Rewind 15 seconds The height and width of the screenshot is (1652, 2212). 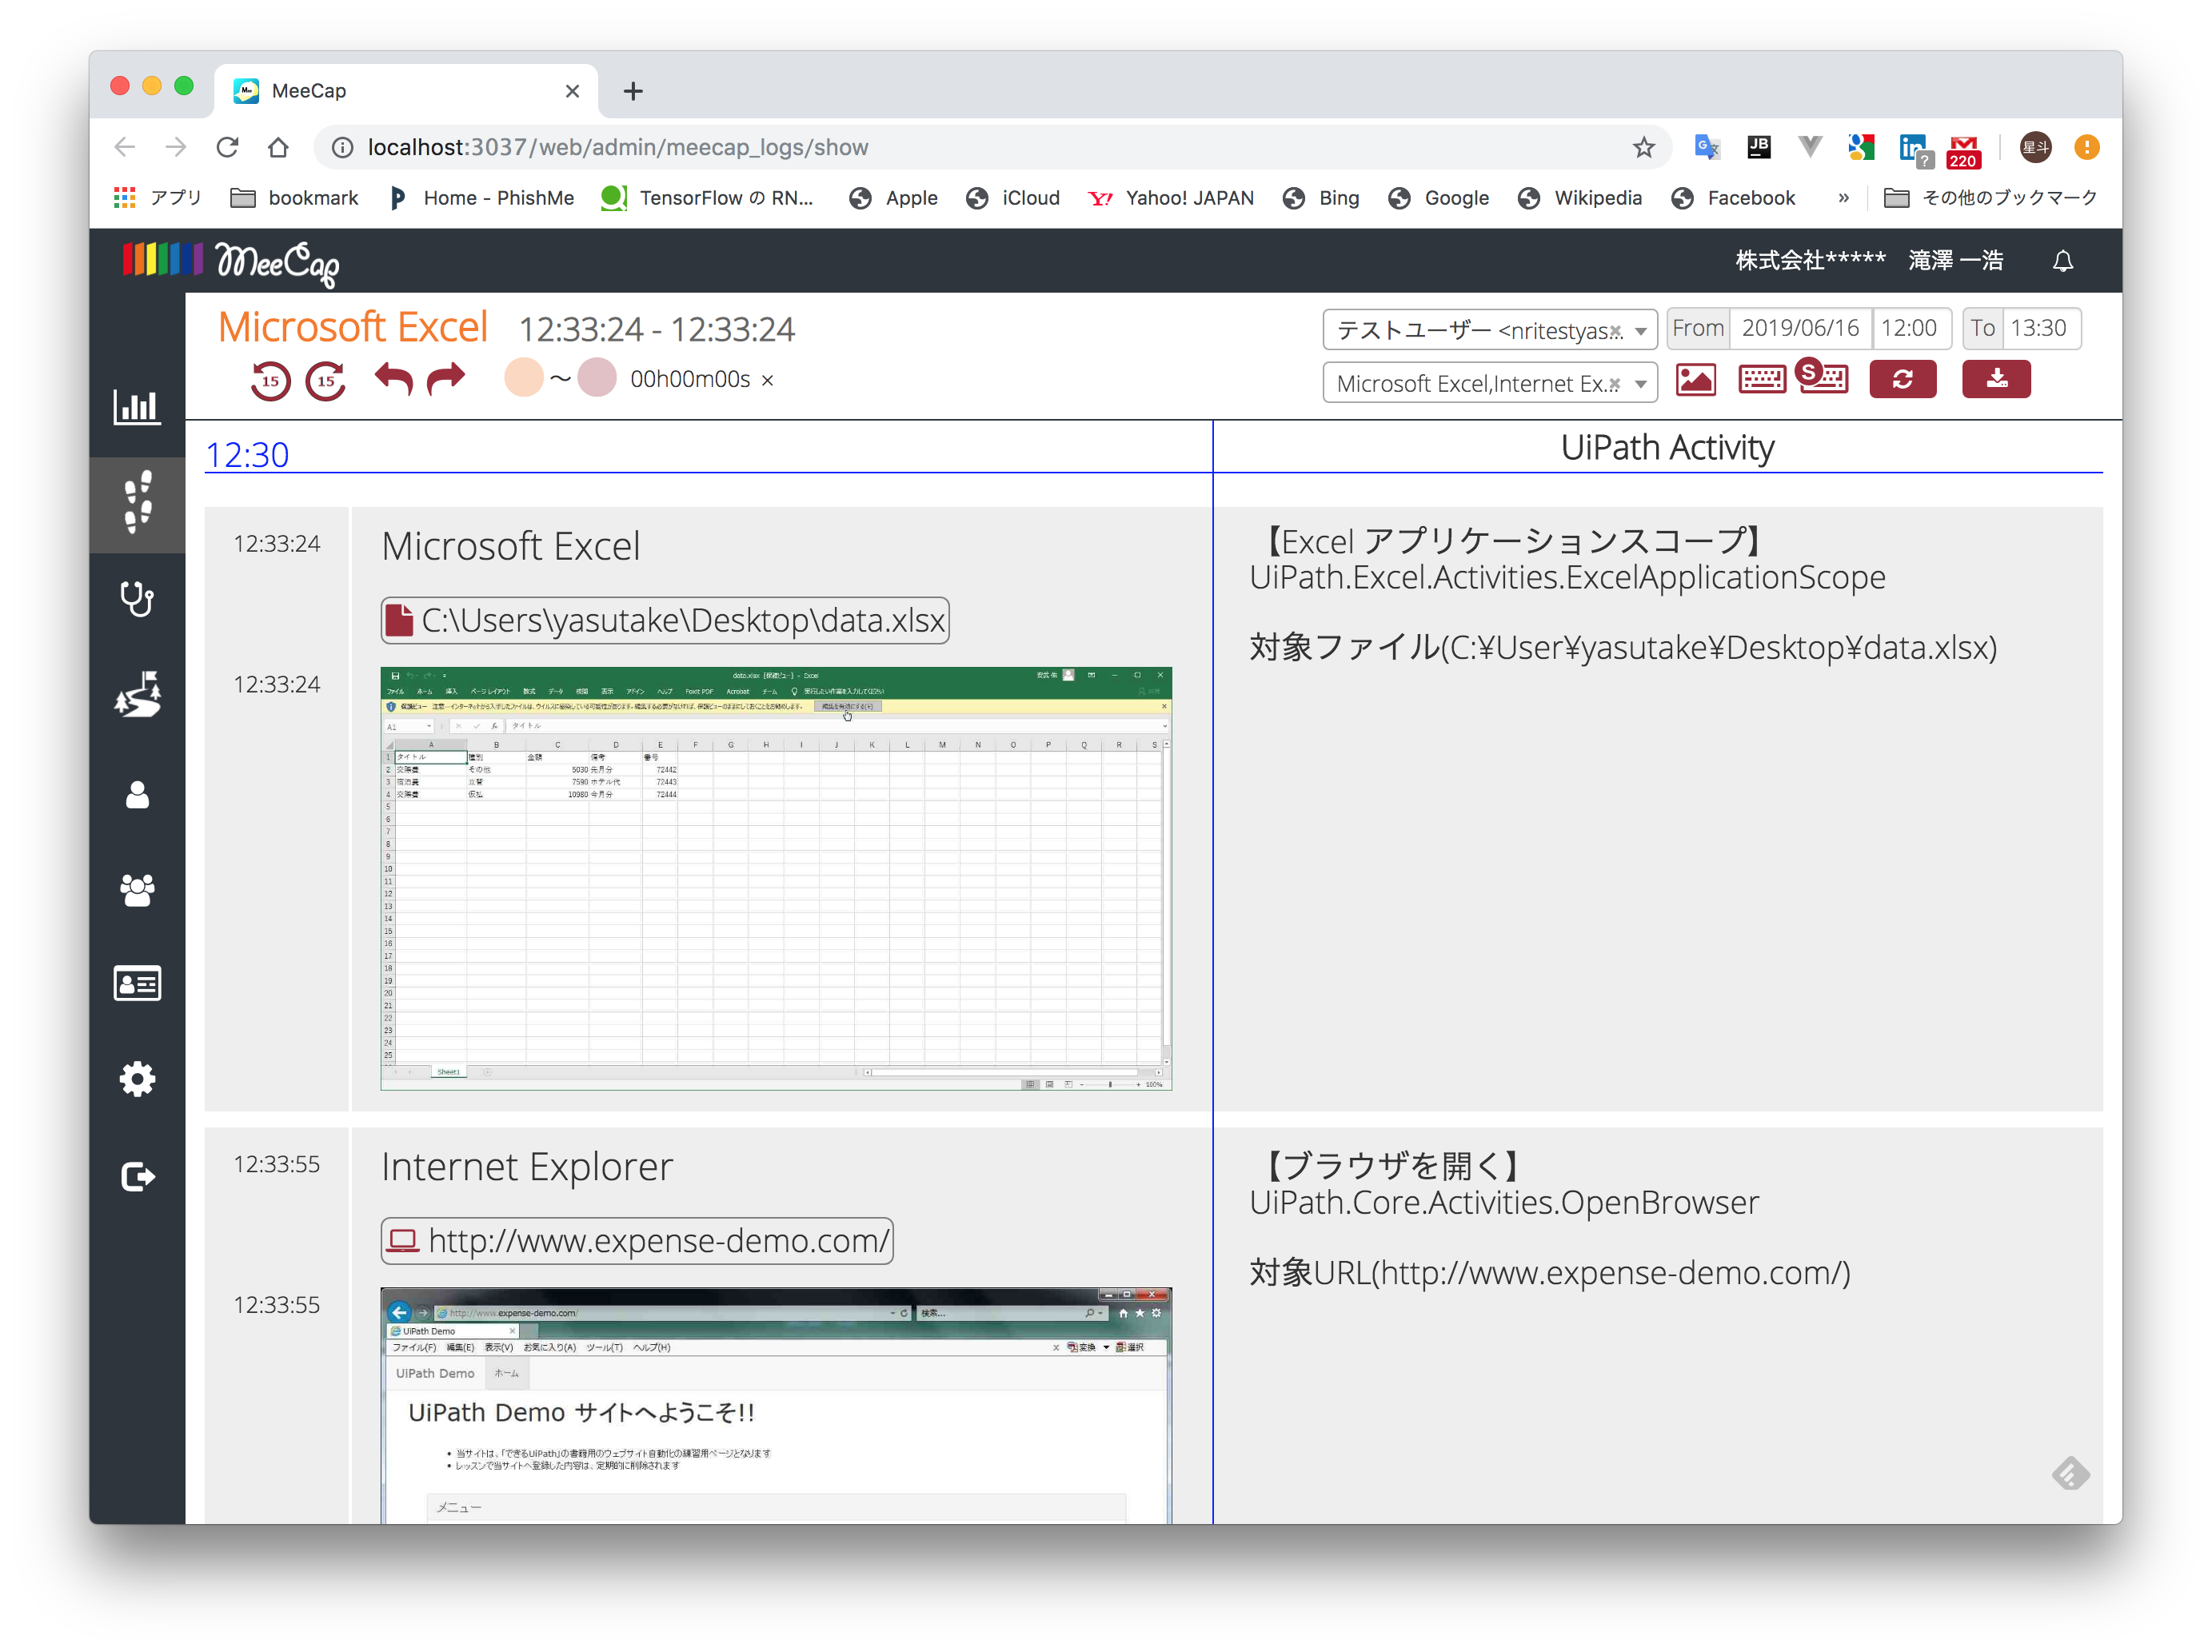point(270,380)
